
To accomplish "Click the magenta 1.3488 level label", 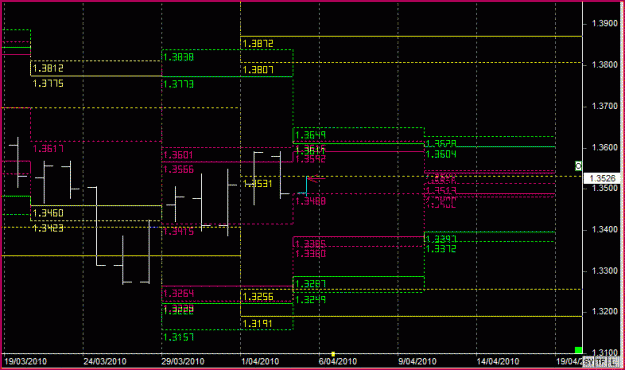I will point(311,201).
